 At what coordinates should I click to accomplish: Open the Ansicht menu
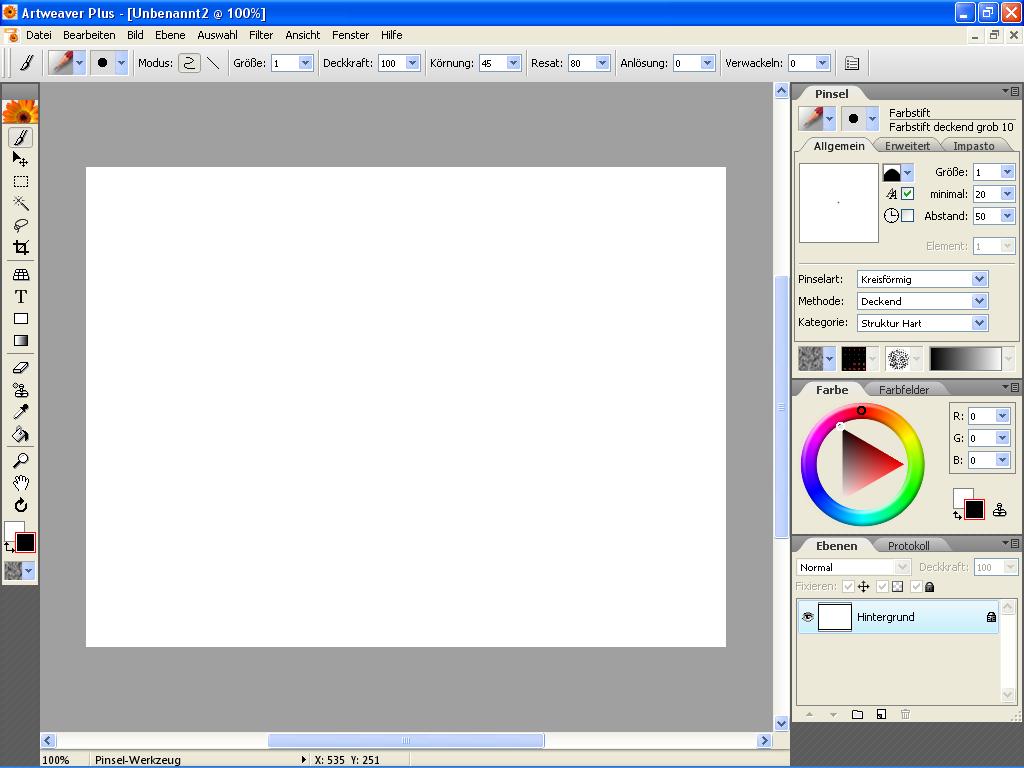click(x=302, y=35)
